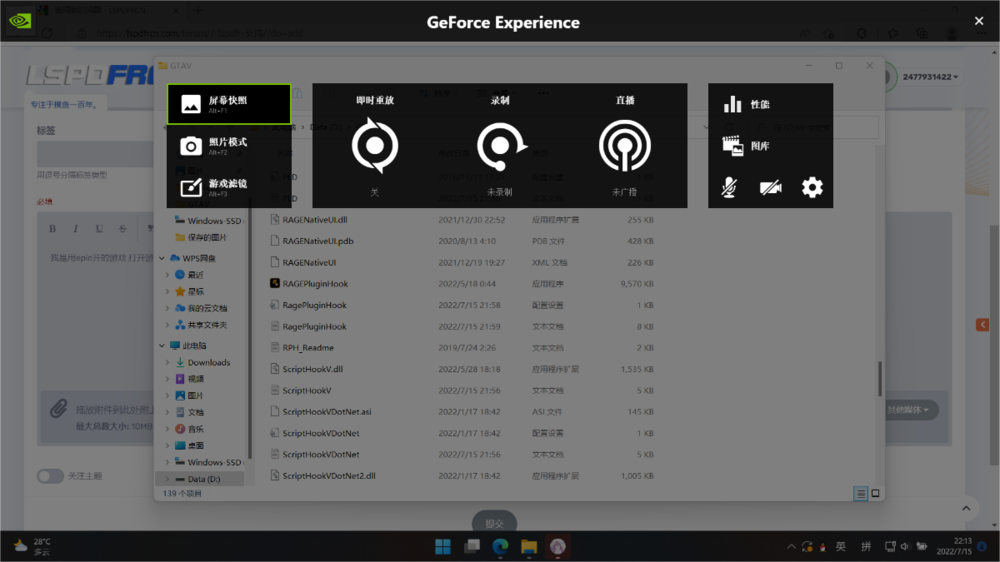This screenshot has width=1000, height=562.
Task: Select Windows-SSD under 此电脑
Action: [208, 462]
